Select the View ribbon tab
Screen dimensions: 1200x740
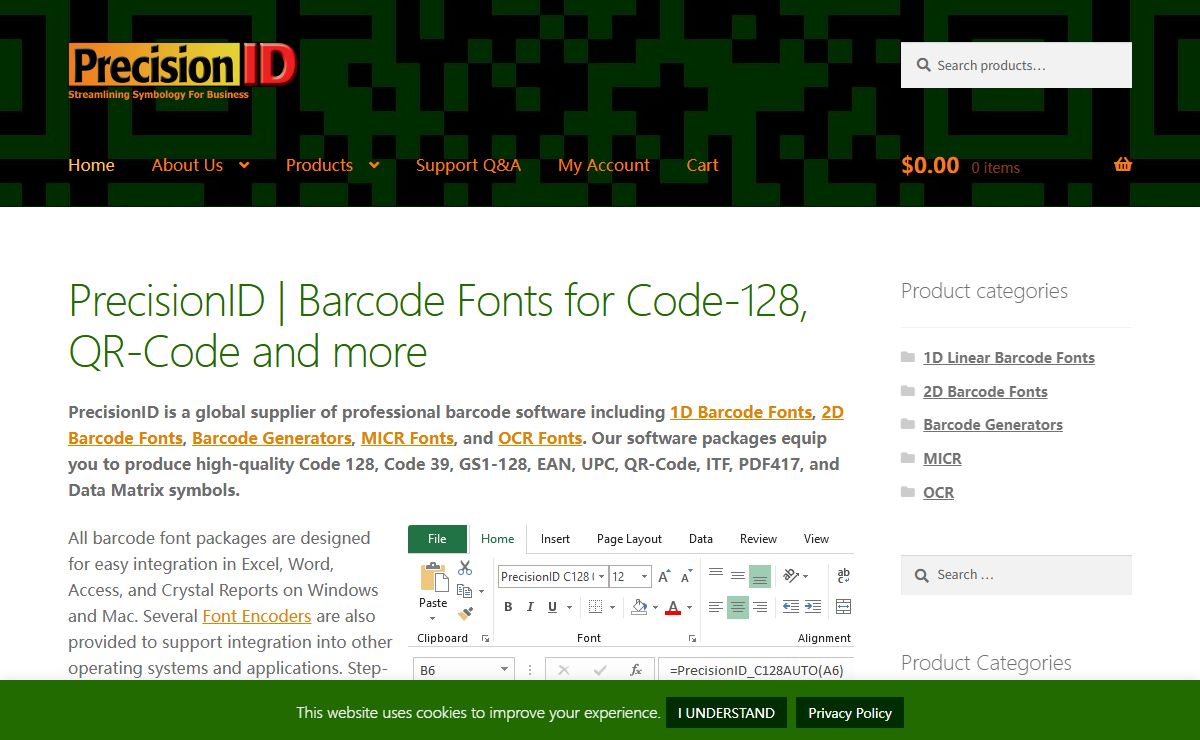click(816, 539)
